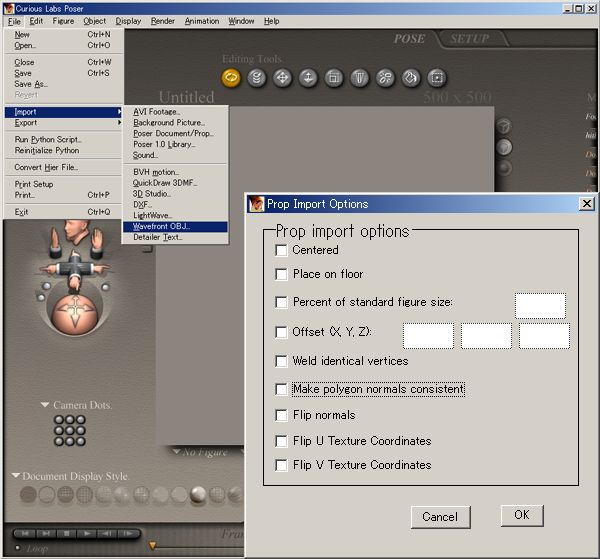This screenshot has width=600, height=559.
Task: Click Cancel in Prop Import Options
Action: pos(440,517)
